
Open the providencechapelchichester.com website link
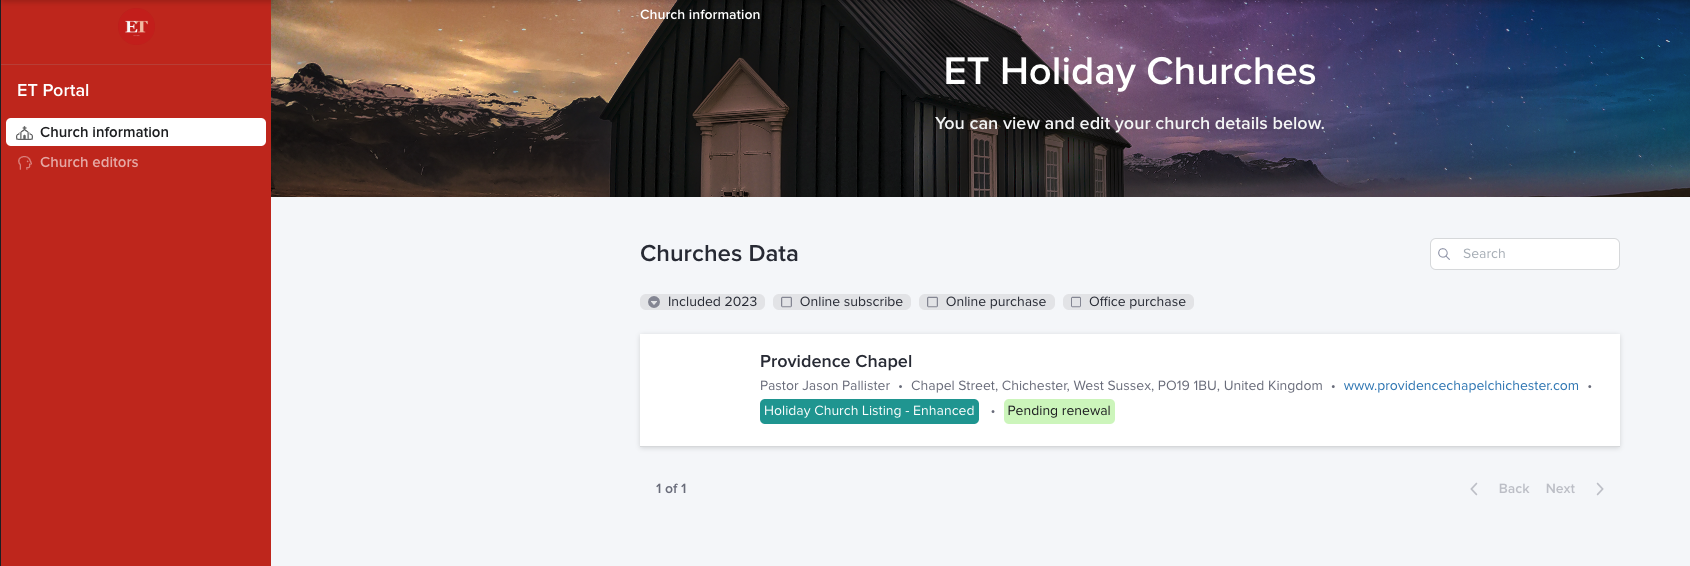[1460, 386]
